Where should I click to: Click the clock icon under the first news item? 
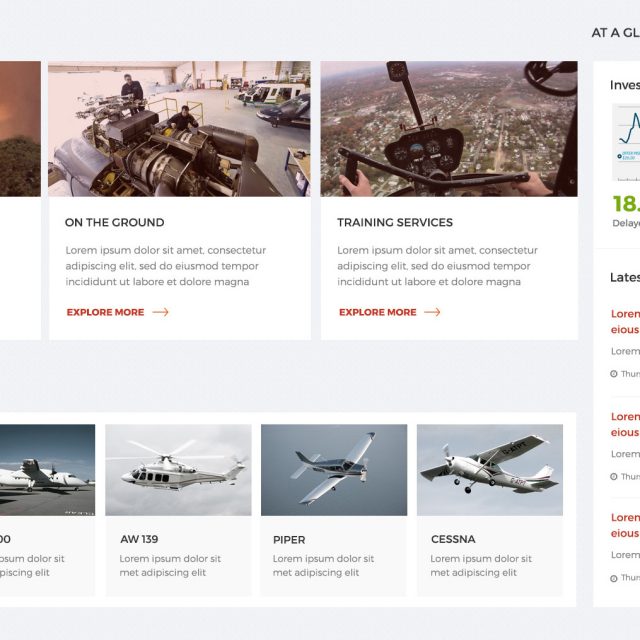coord(613,374)
